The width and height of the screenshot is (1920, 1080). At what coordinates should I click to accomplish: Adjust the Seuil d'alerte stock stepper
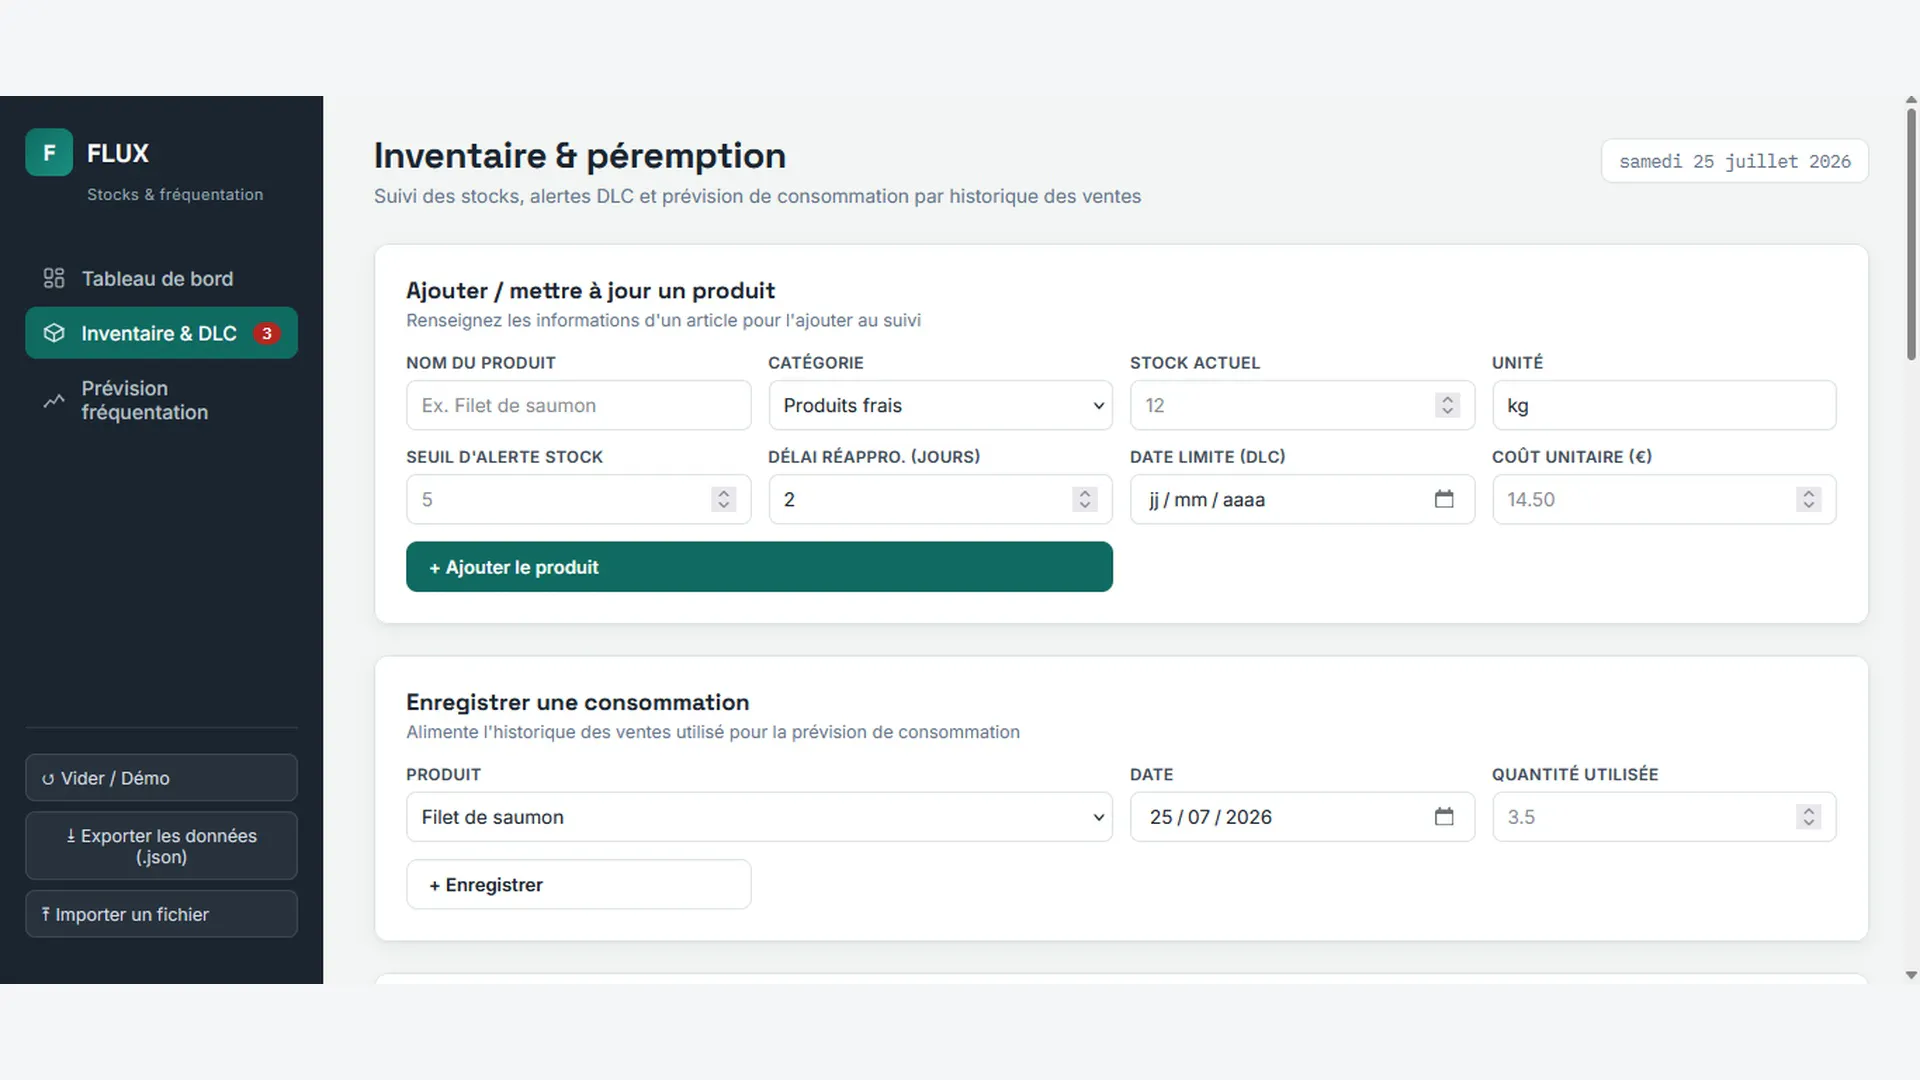pos(723,499)
